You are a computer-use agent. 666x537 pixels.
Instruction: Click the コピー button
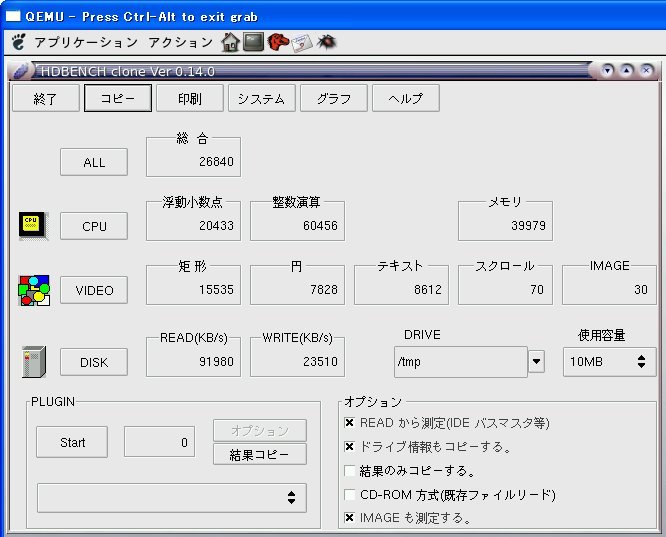(118, 98)
